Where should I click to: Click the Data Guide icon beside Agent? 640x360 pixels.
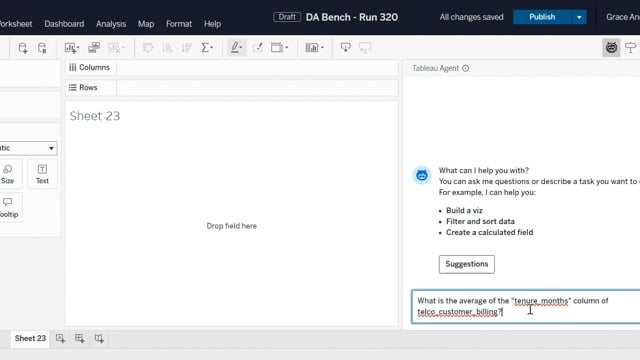point(631,48)
